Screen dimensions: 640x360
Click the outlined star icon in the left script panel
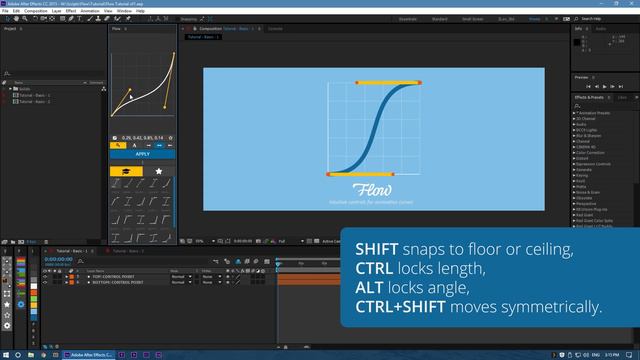(7, 315)
